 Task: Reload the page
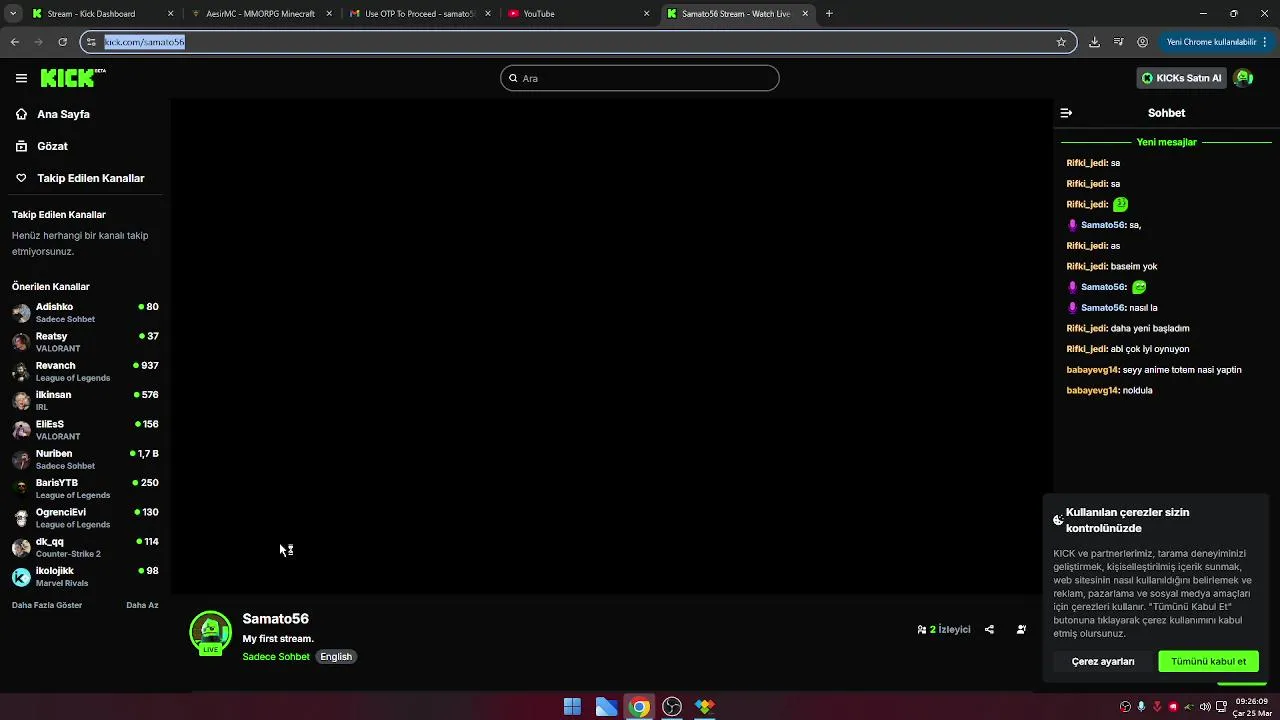[62, 42]
